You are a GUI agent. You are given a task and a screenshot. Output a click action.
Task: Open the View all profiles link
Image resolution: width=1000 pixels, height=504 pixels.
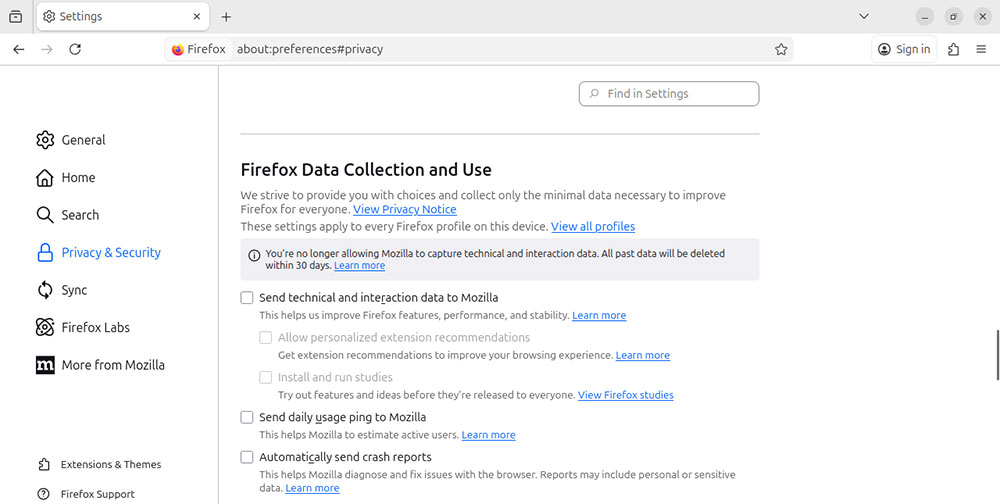click(593, 226)
